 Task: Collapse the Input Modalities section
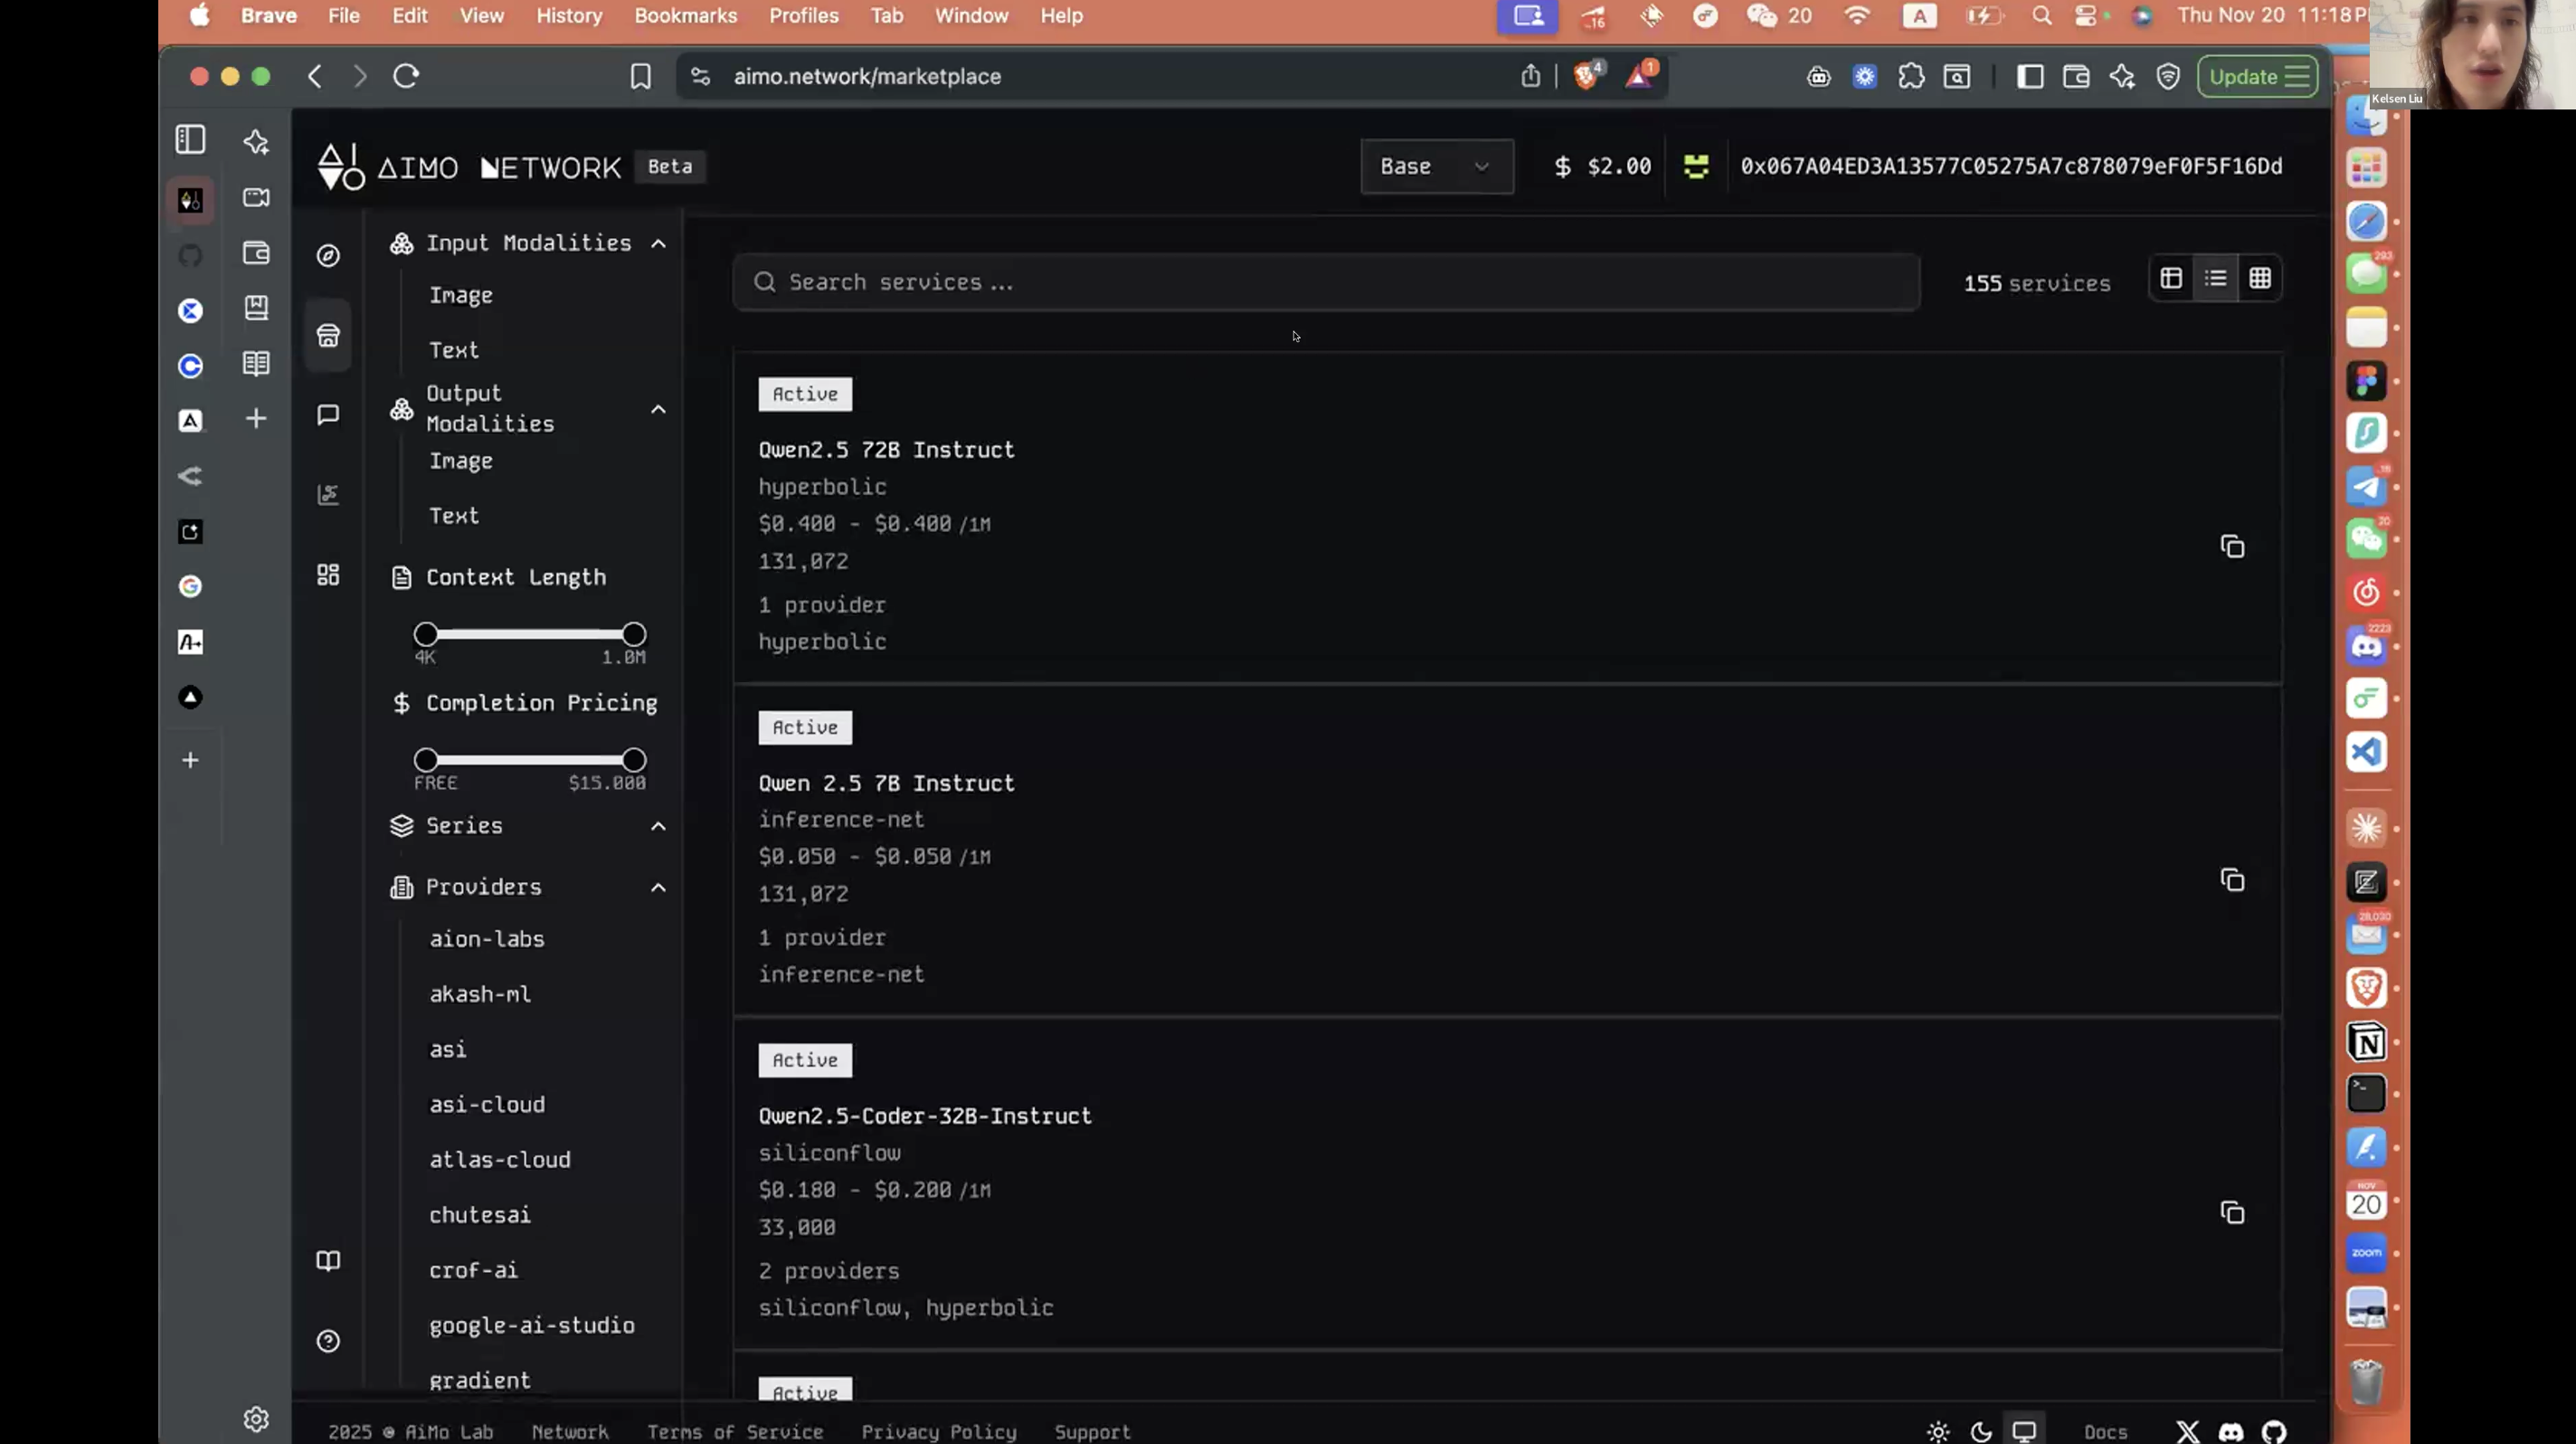pos(658,243)
